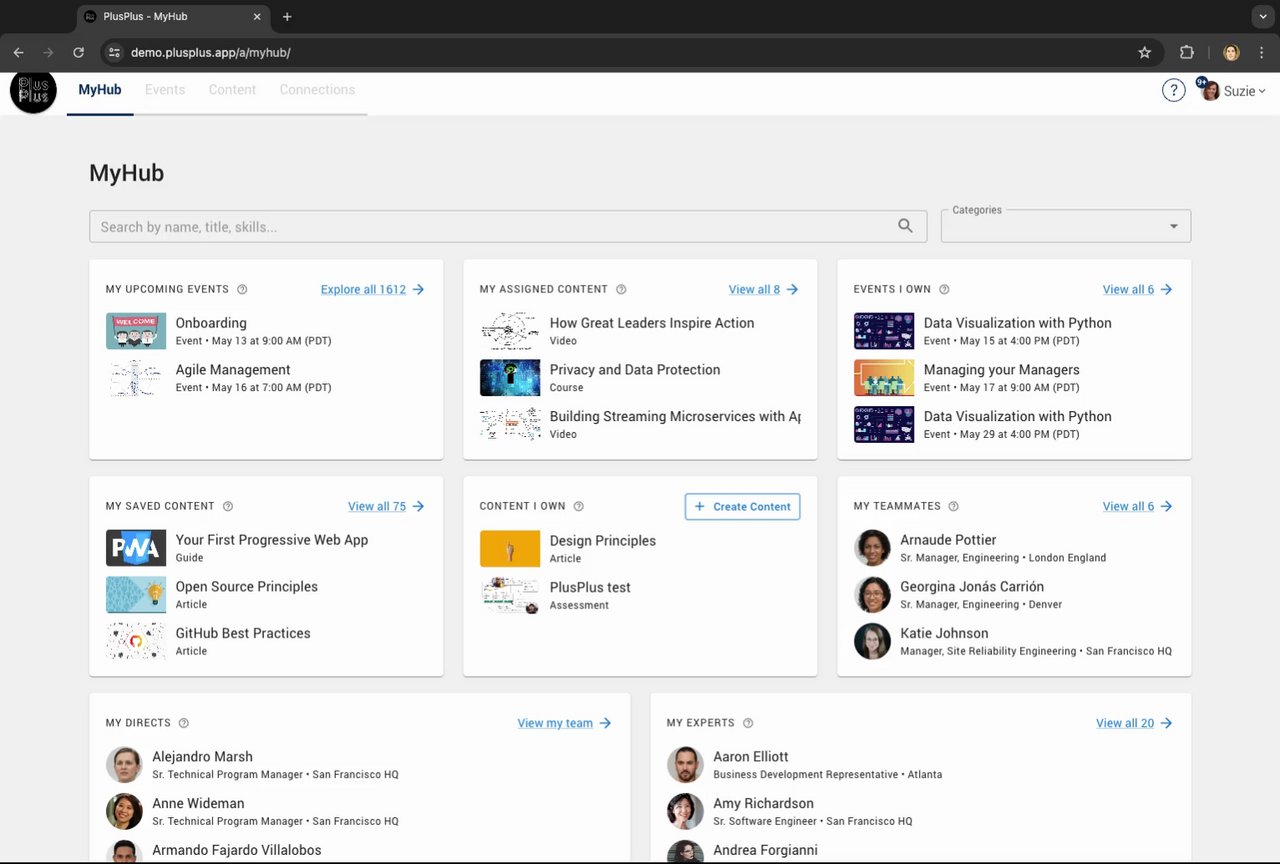Open the browser extensions puzzle icon
The height and width of the screenshot is (864, 1280).
click(1187, 53)
